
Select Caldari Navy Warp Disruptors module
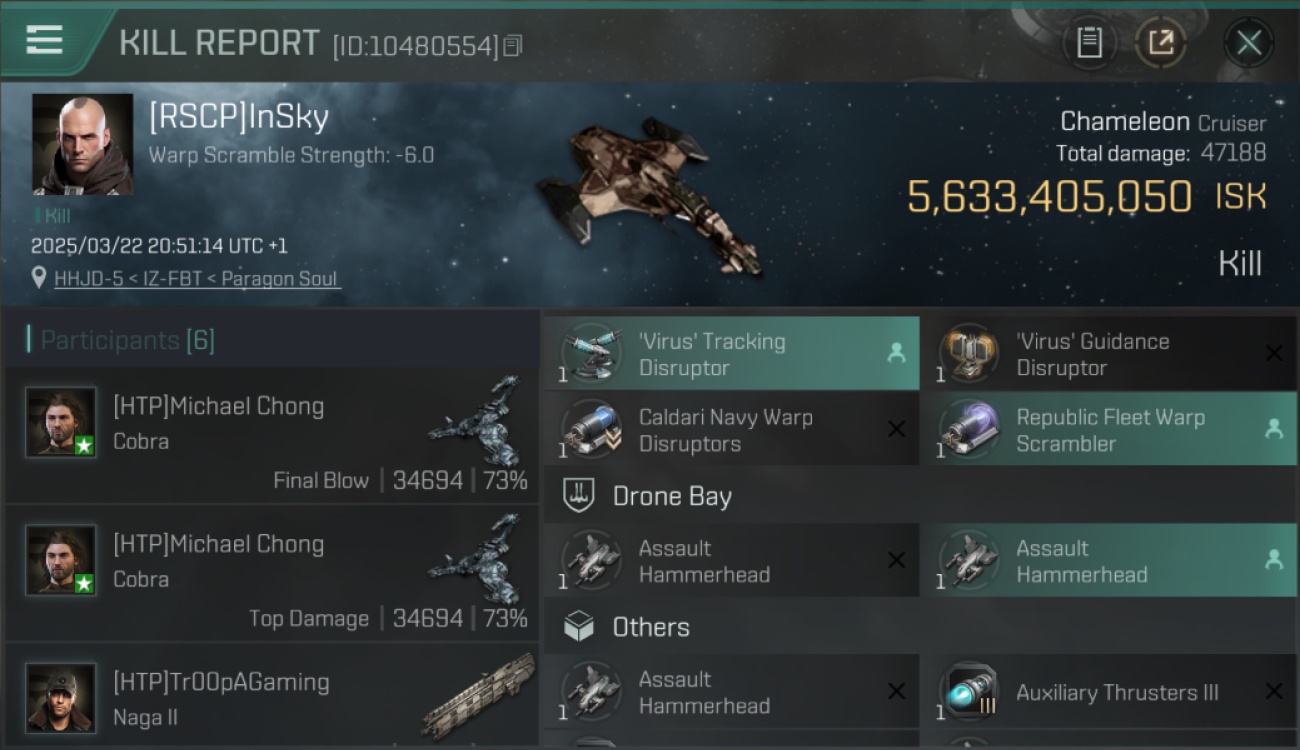click(x=732, y=430)
